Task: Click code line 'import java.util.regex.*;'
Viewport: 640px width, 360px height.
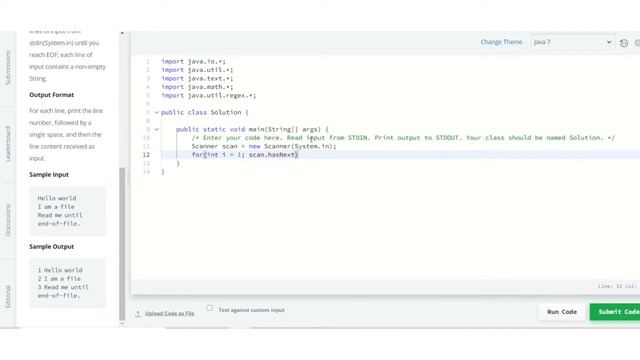Action: 209,96
